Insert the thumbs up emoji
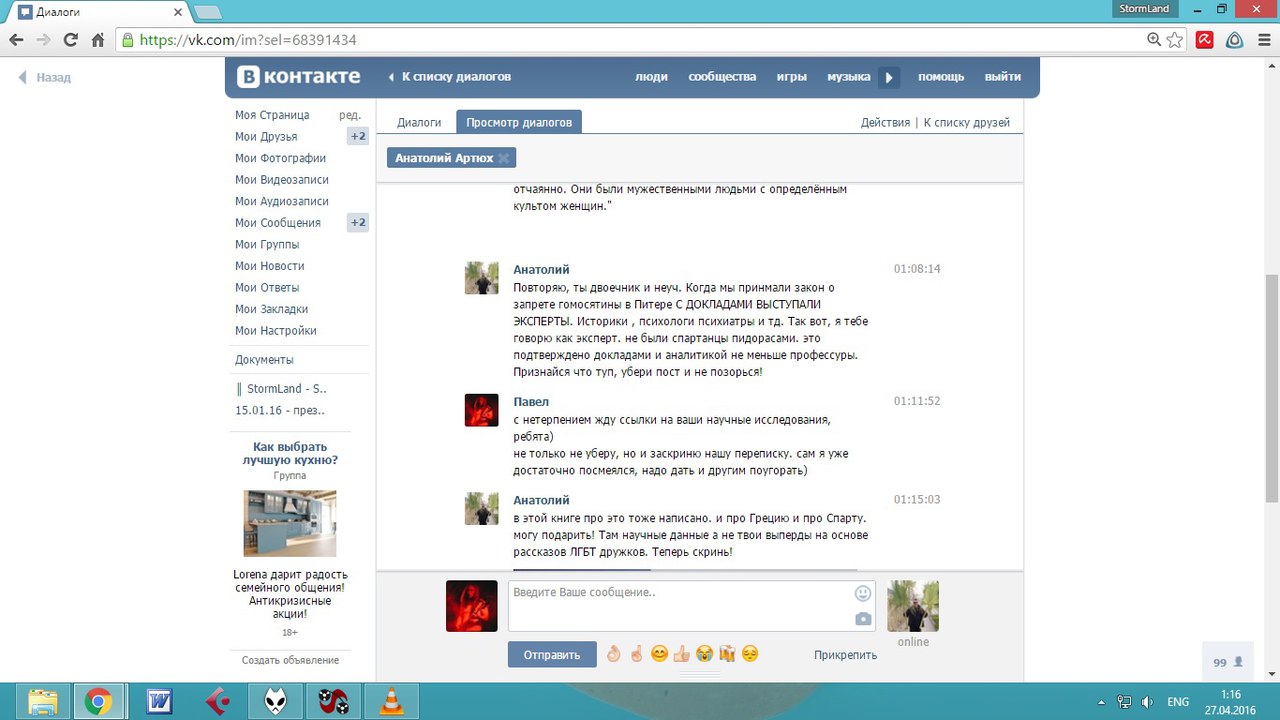1280x720 pixels. [x=682, y=654]
